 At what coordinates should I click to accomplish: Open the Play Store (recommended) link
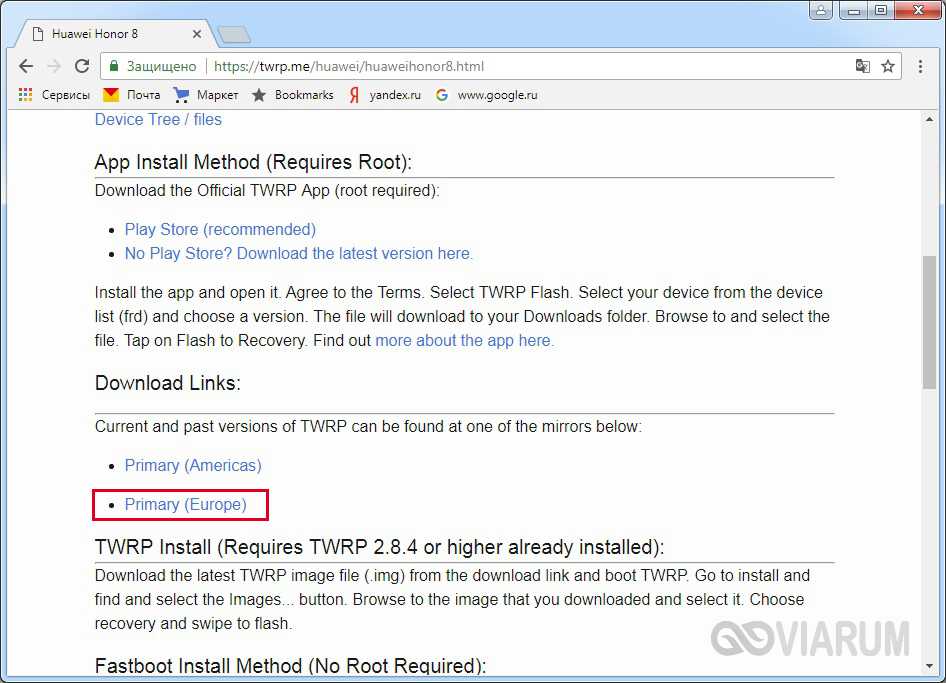(220, 230)
